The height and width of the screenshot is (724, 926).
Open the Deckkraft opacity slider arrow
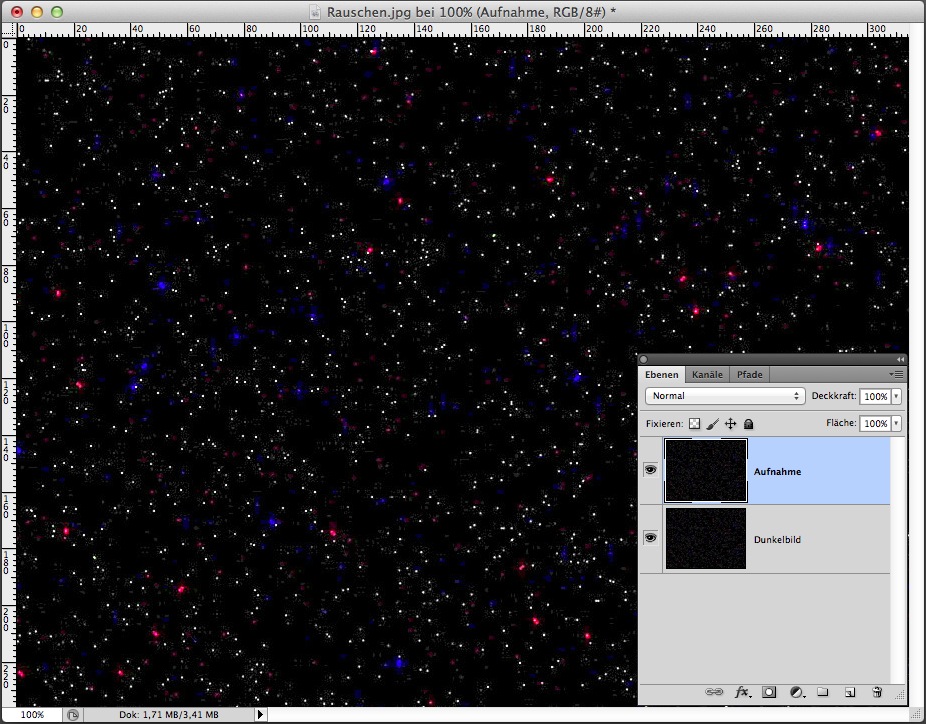tap(896, 397)
